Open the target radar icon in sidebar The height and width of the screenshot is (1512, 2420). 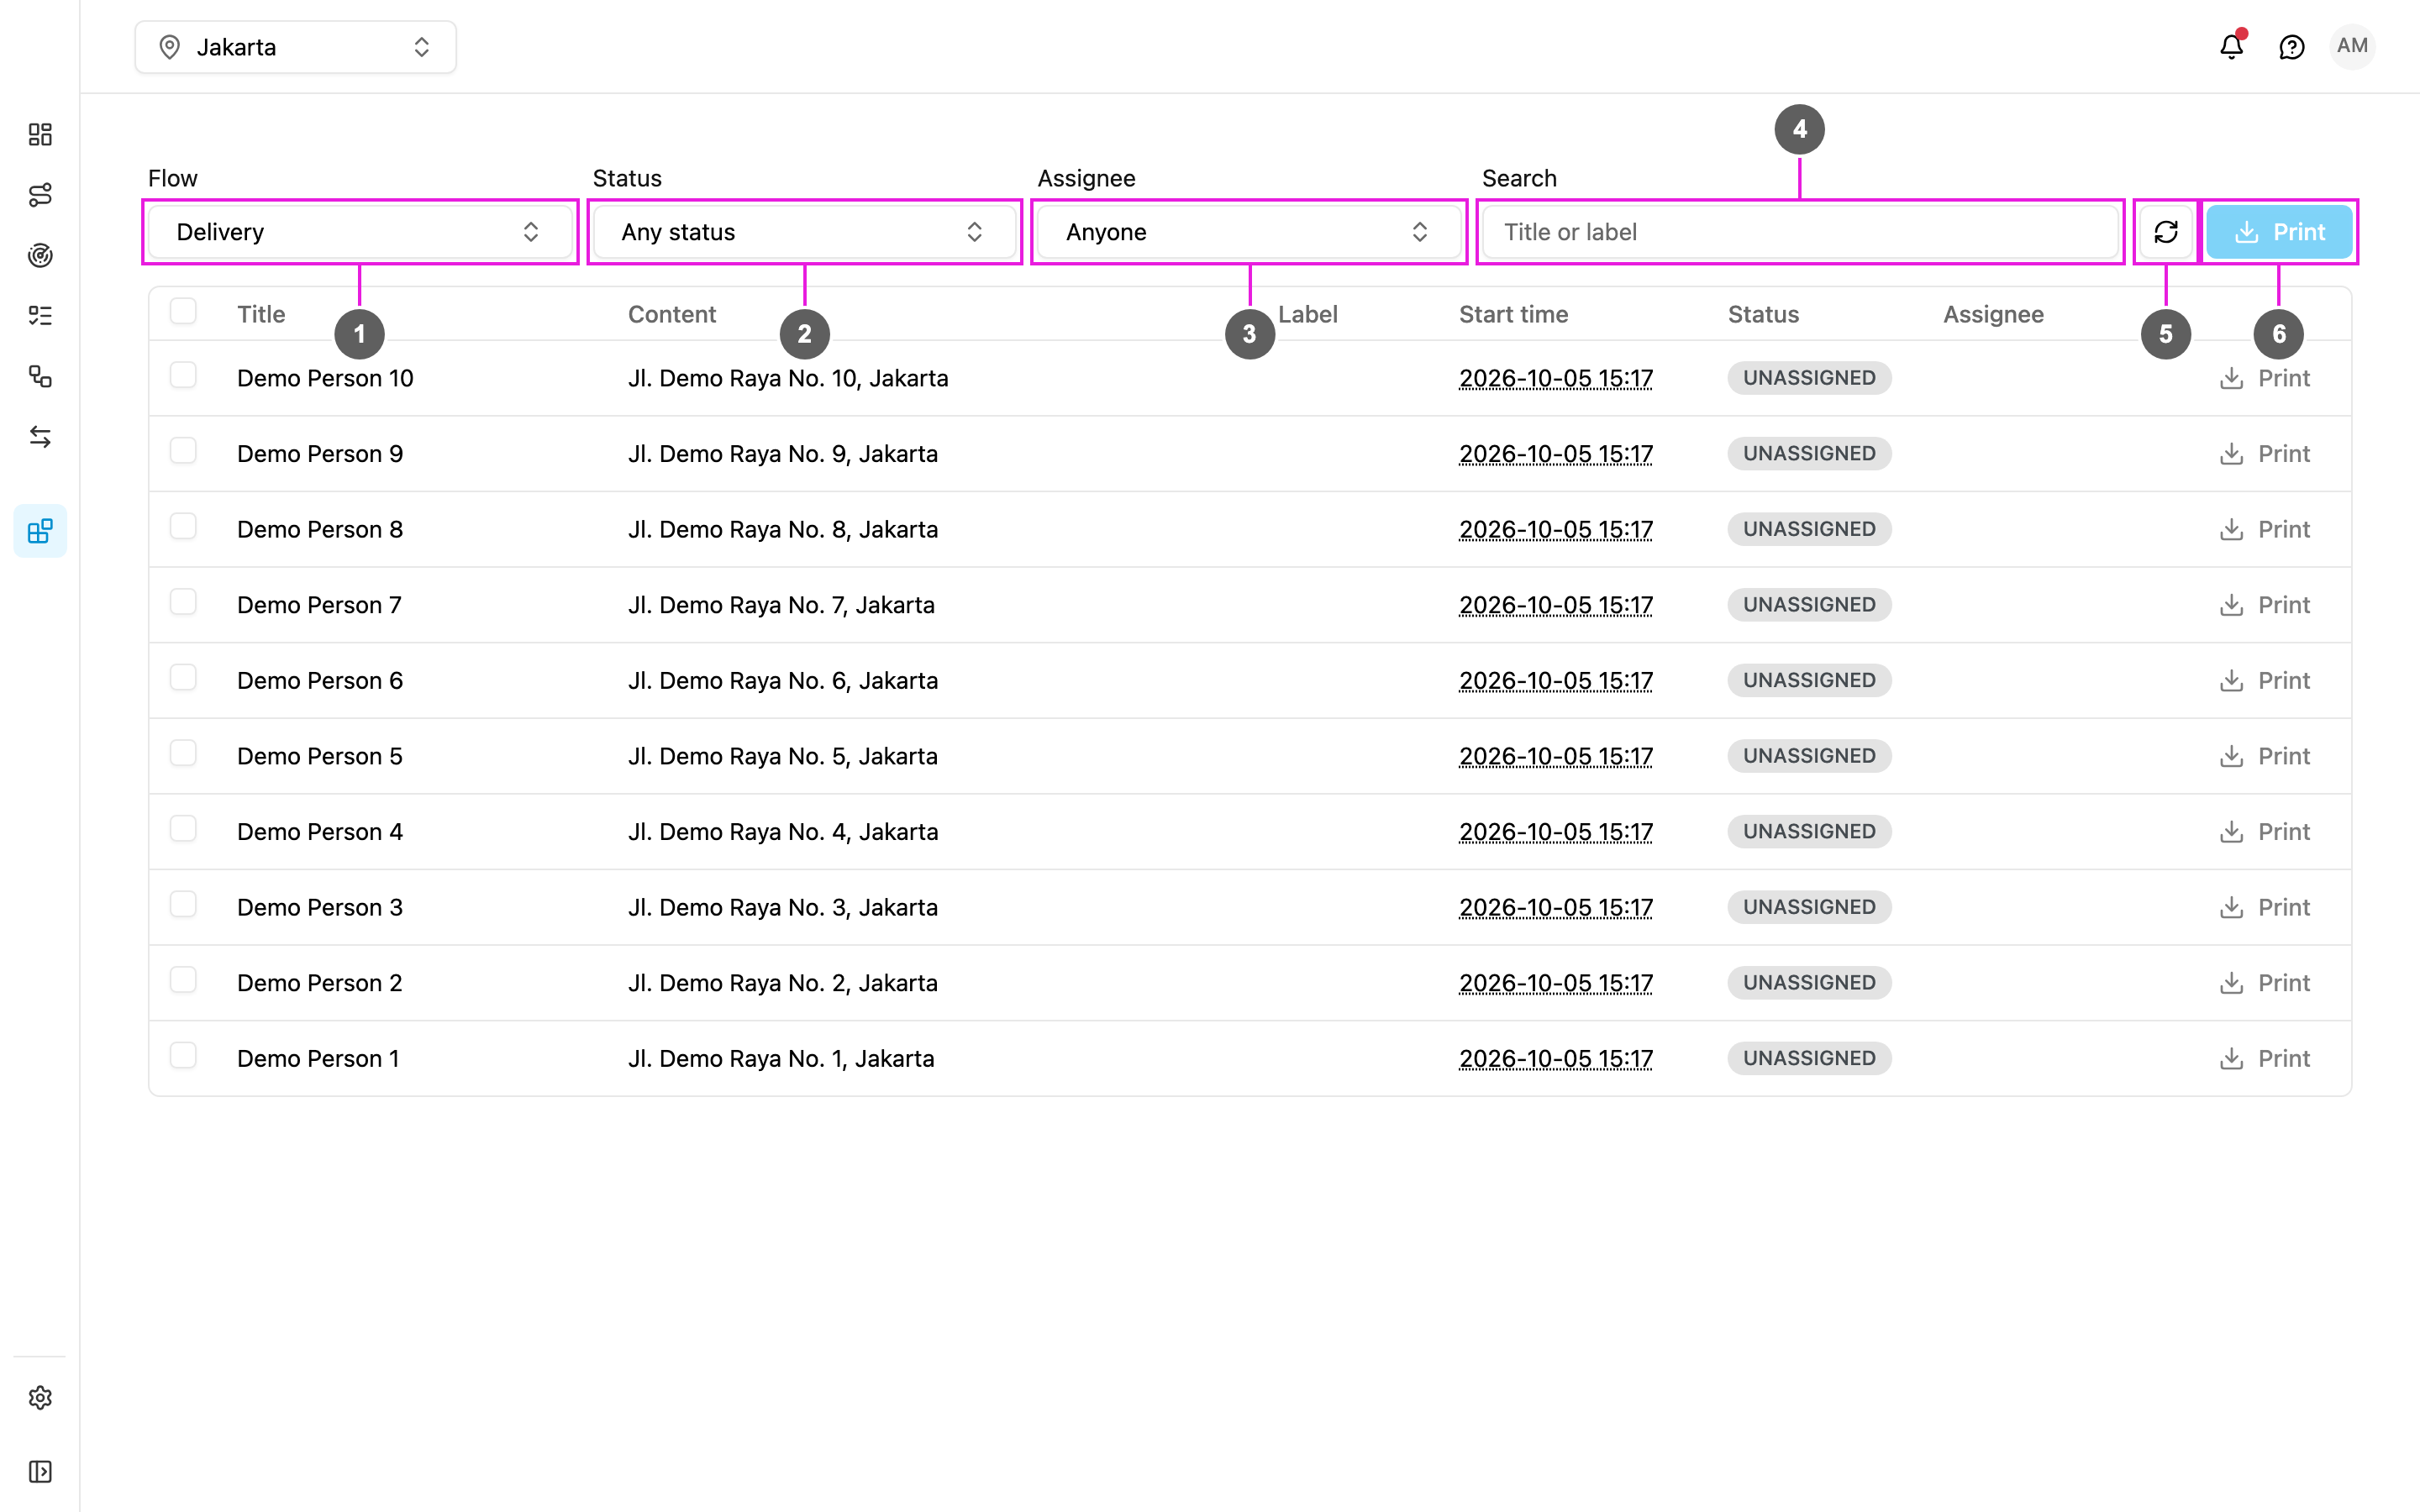[x=40, y=255]
